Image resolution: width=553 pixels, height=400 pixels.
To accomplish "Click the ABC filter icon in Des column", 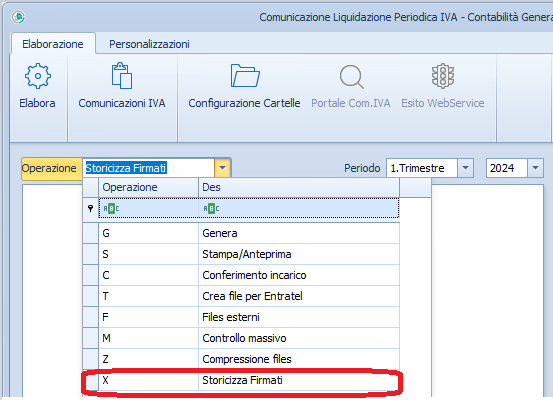I will click(x=211, y=208).
